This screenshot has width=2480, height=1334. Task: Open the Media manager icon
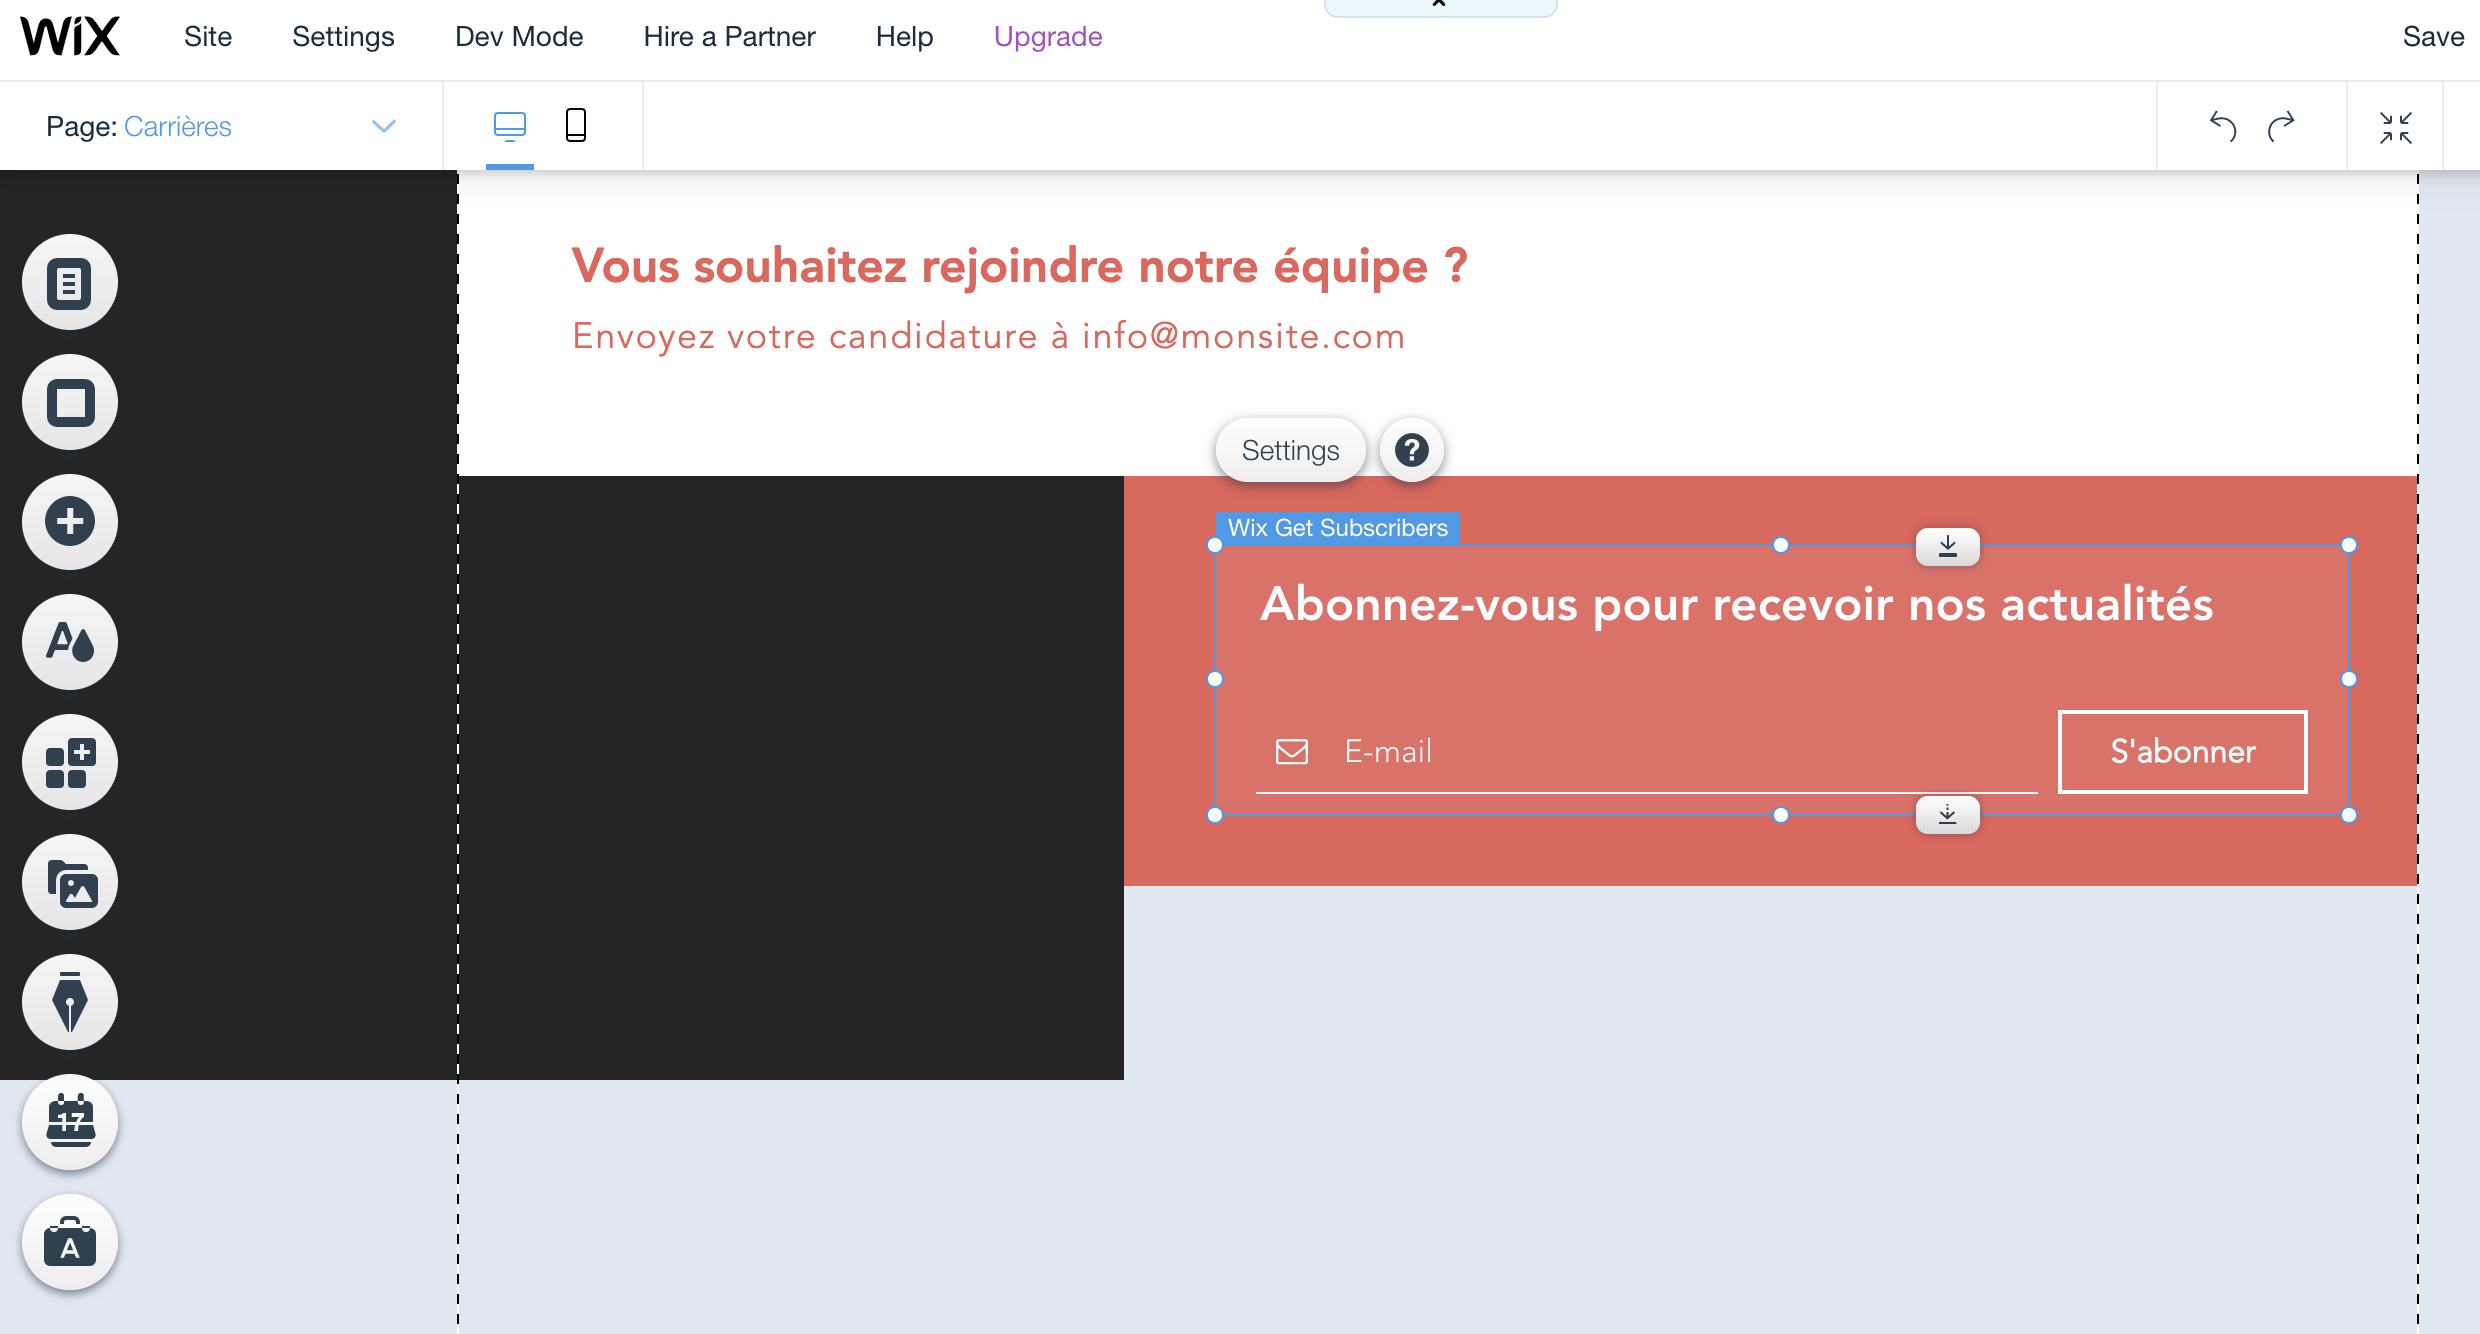[70, 883]
